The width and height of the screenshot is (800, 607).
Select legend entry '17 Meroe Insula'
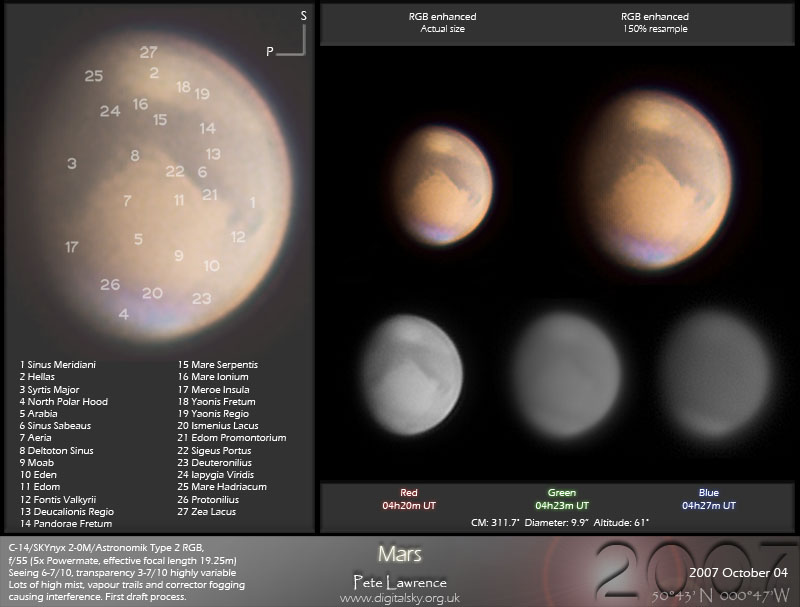point(214,389)
